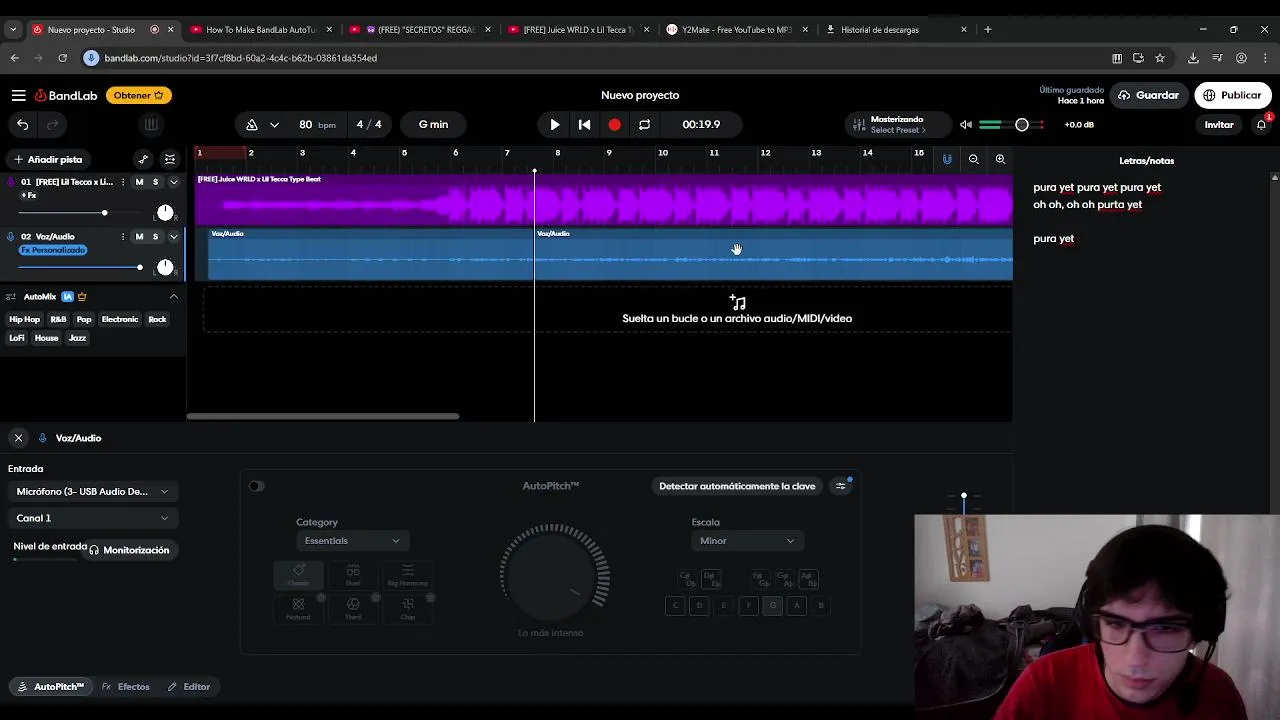Solo track 01 Lil Tecca beat
Viewport: 1280px width, 720px height.
coord(155,182)
